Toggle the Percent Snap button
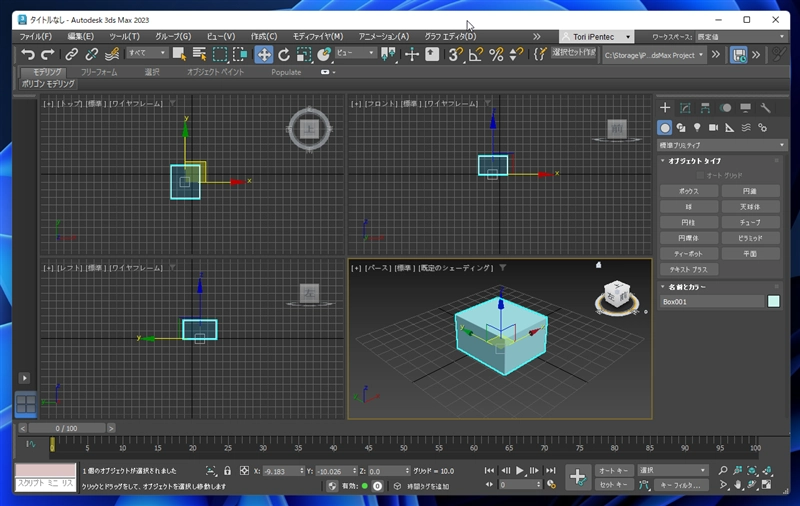Screen dimensions: 800x506 pos(496,54)
